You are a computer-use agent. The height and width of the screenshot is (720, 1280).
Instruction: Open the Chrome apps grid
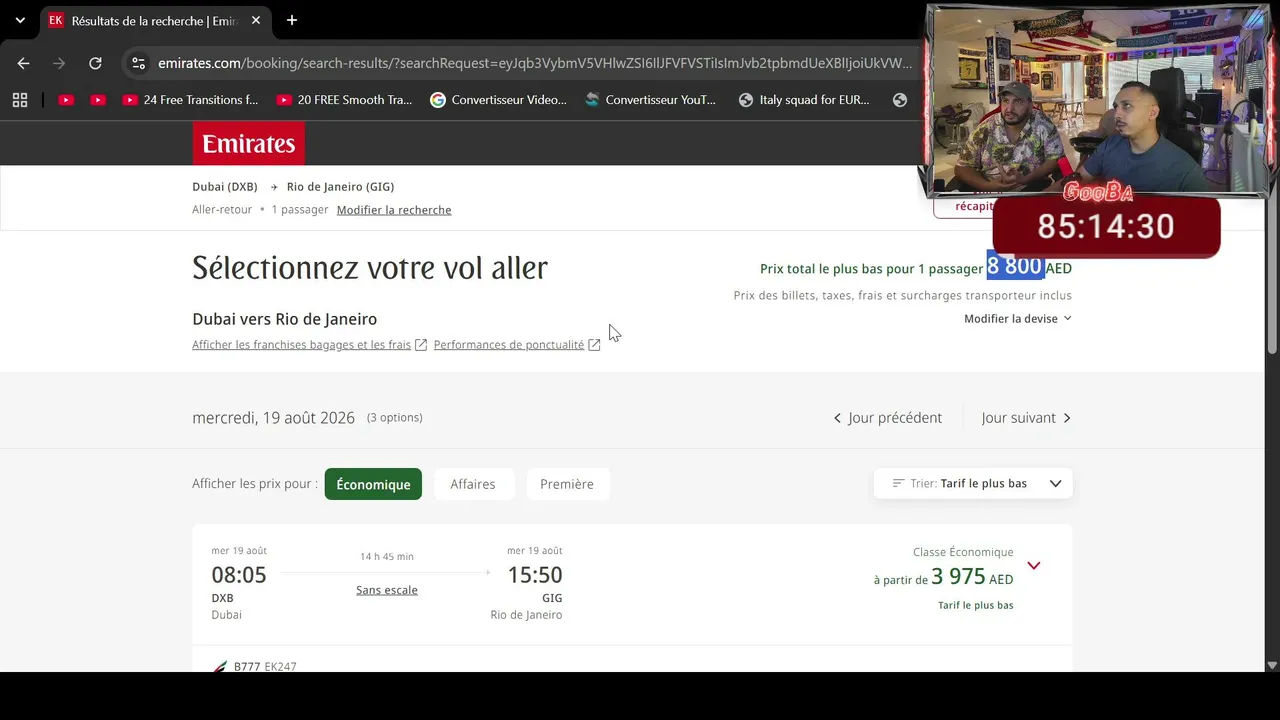20,100
